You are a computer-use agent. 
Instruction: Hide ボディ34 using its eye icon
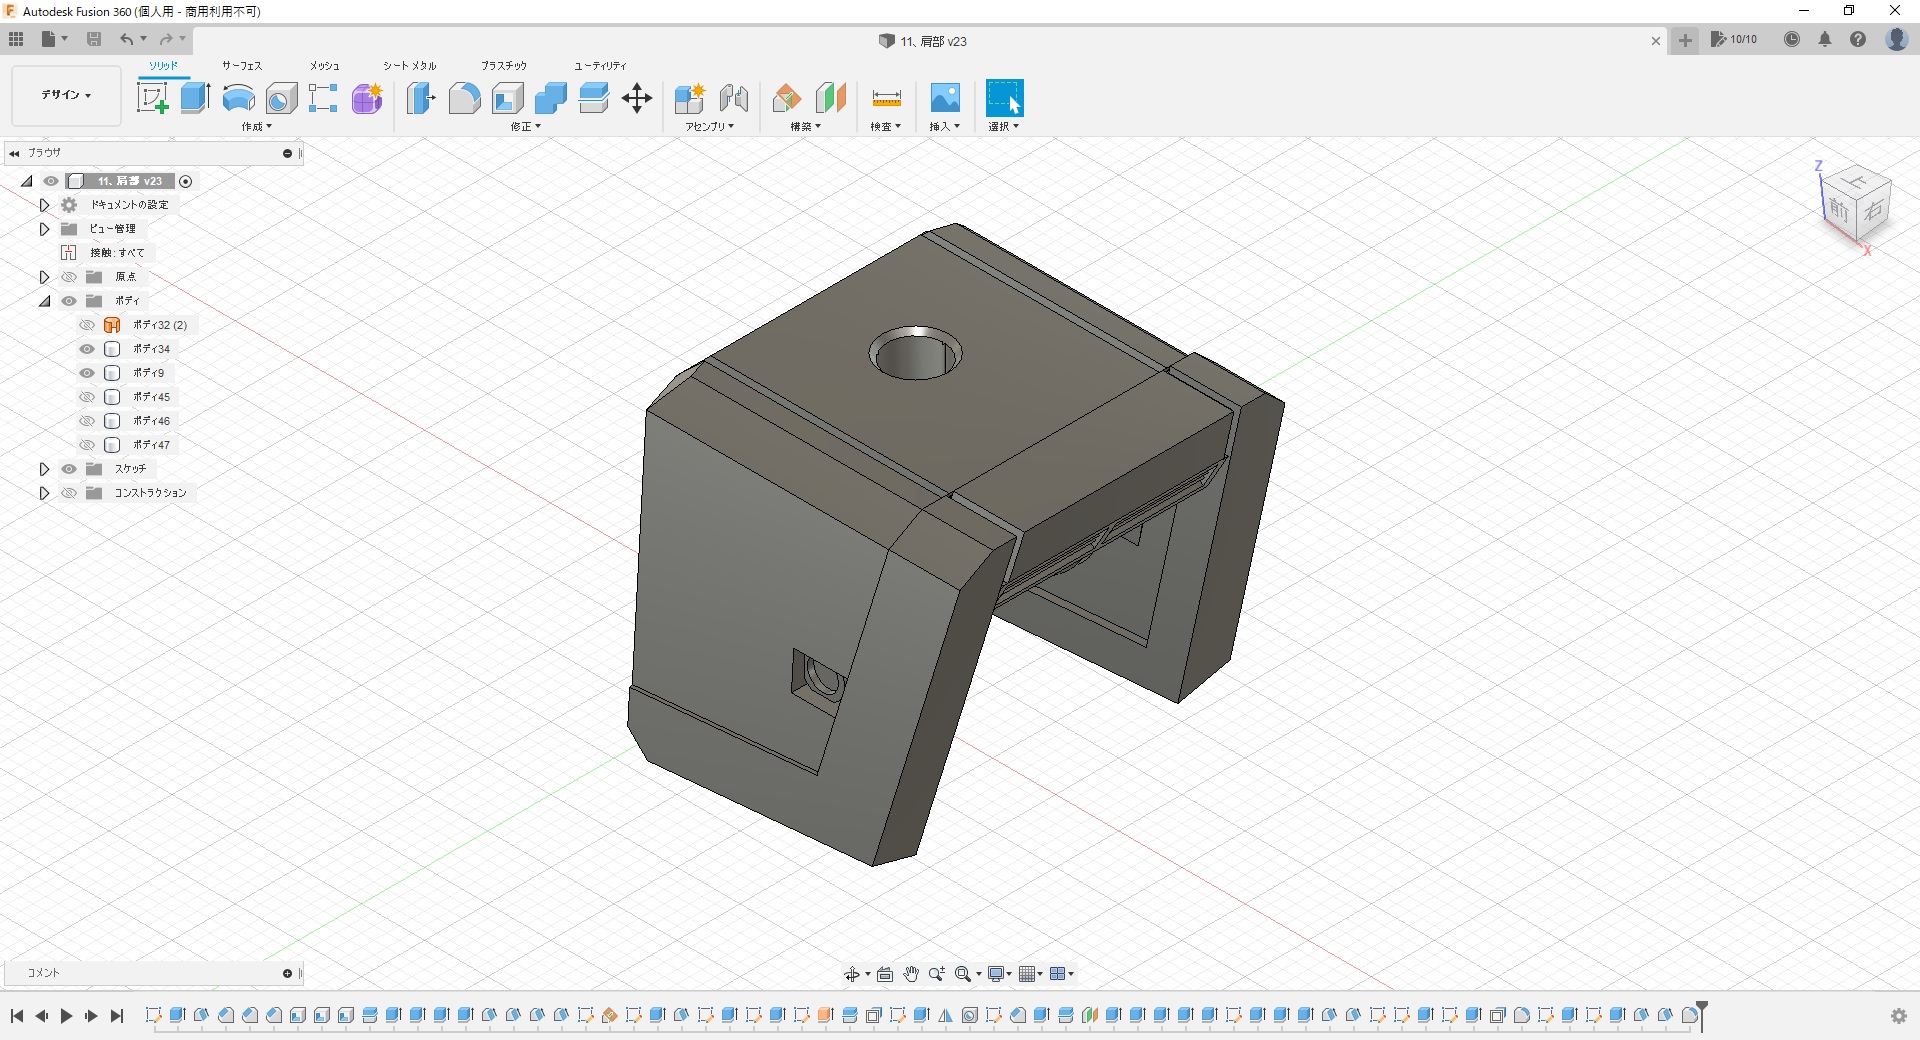[x=87, y=349]
